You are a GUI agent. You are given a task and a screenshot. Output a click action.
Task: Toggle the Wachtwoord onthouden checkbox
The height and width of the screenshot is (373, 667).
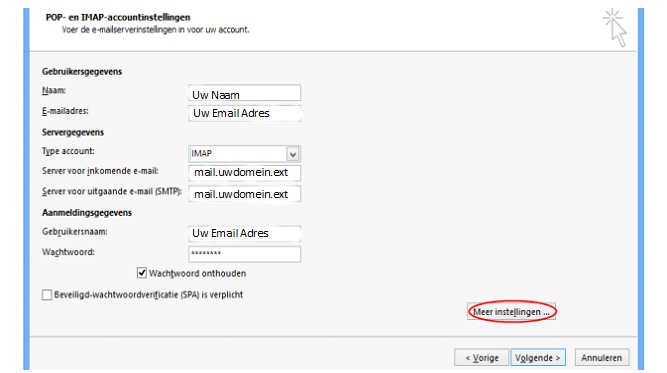point(142,273)
